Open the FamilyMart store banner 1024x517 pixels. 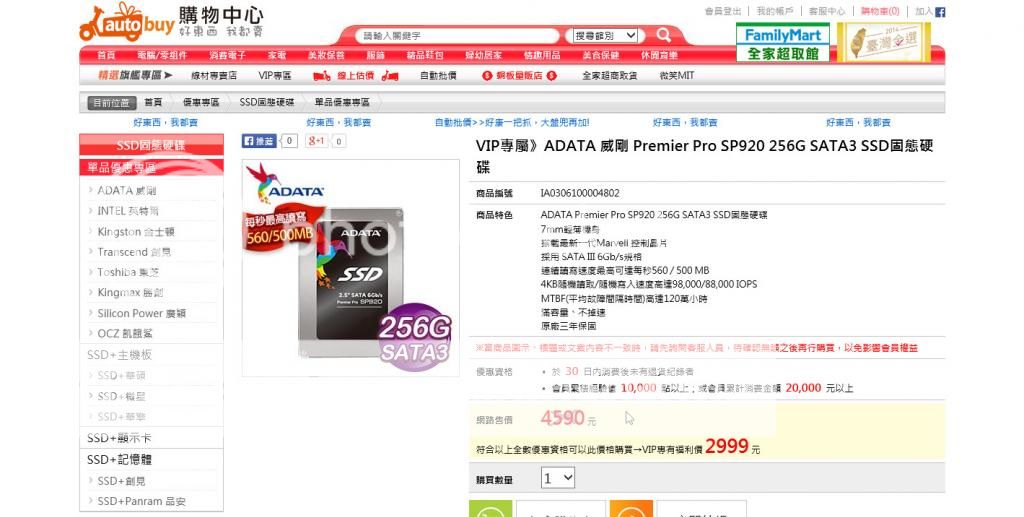(783, 43)
